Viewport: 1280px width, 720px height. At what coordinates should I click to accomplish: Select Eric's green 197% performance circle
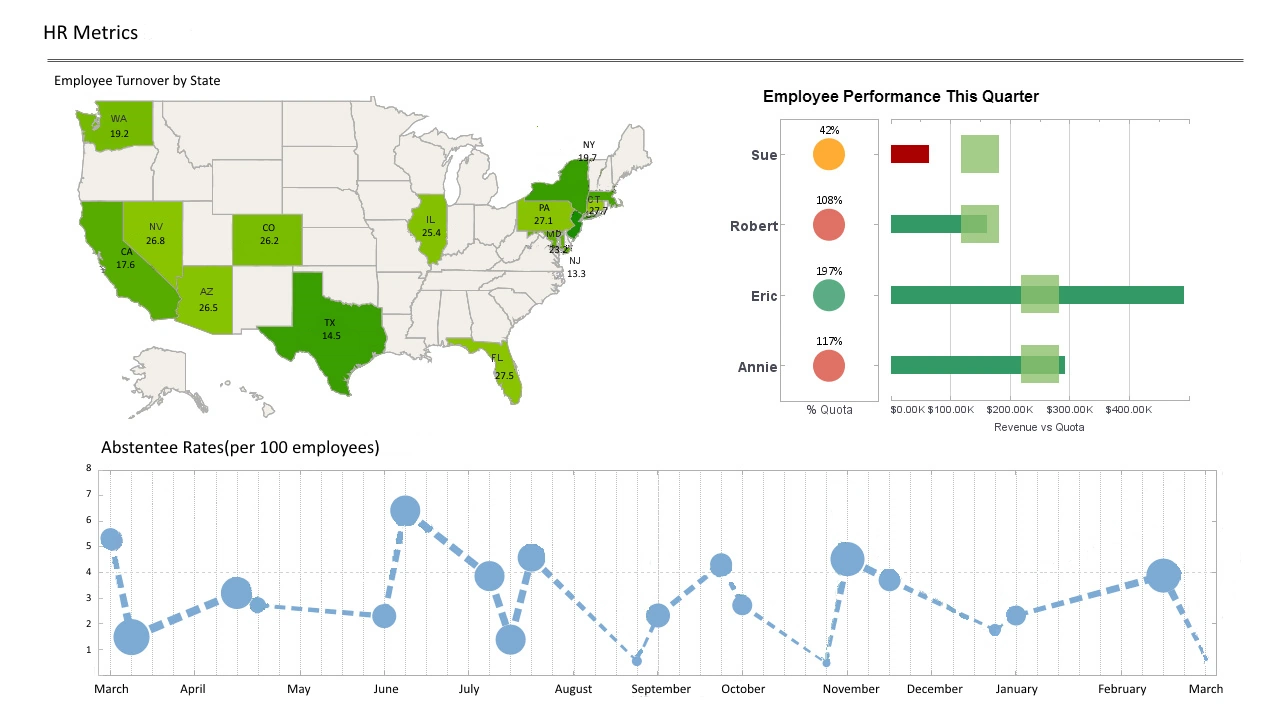coord(828,296)
